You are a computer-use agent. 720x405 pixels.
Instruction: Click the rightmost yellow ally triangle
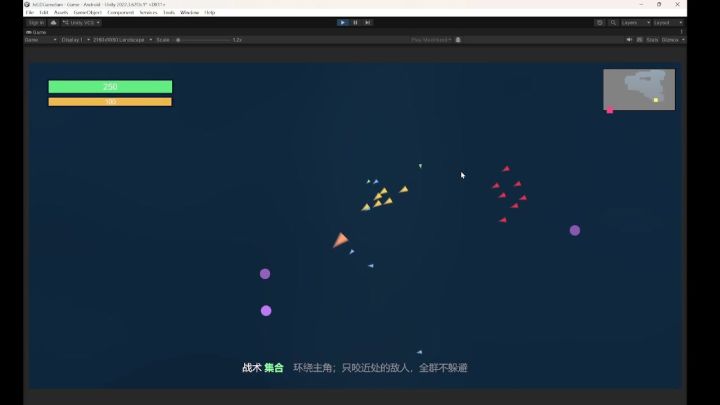point(404,189)
